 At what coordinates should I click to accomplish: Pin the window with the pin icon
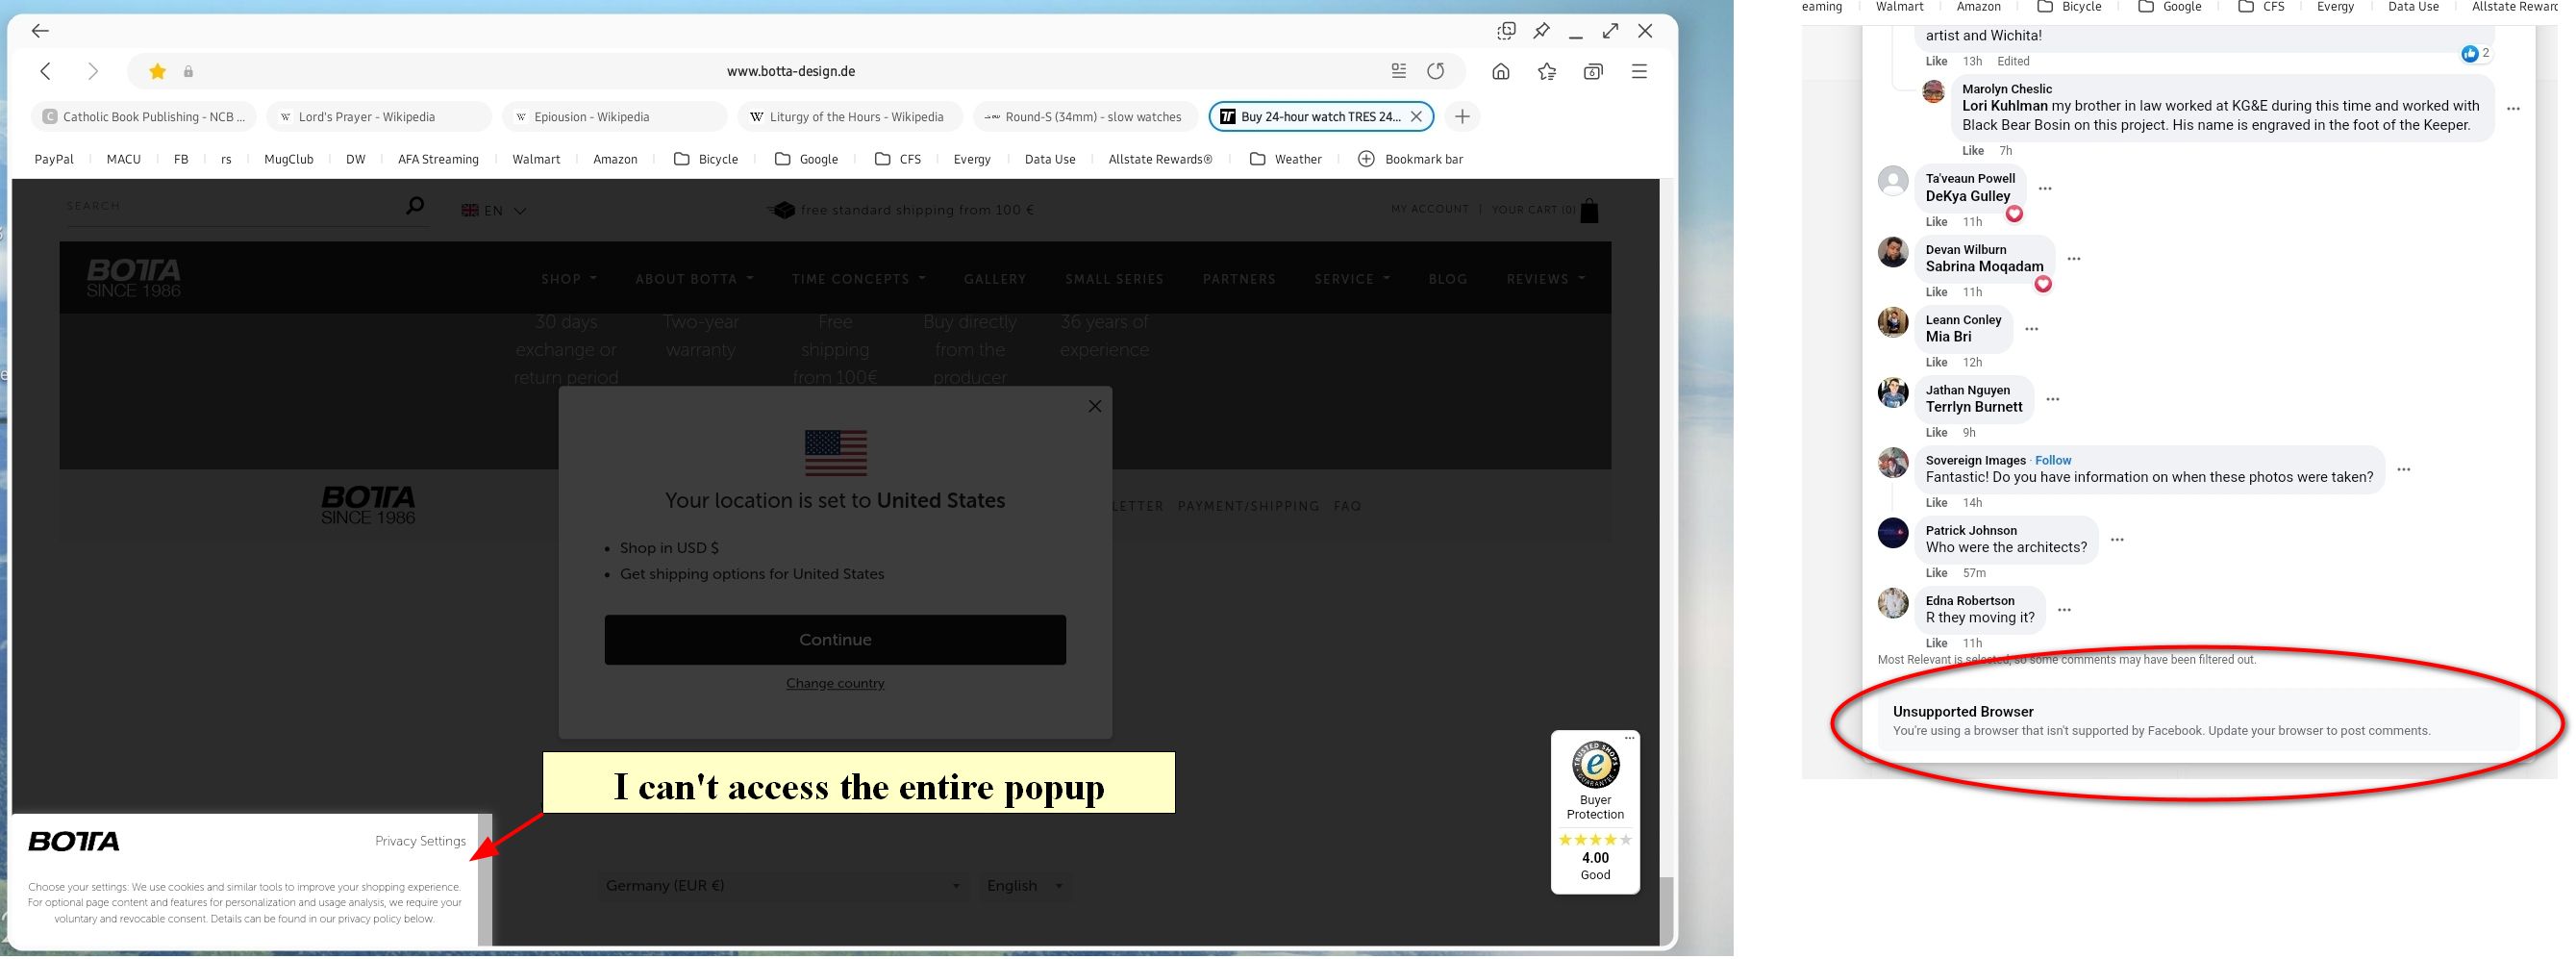click(1540, 30)
